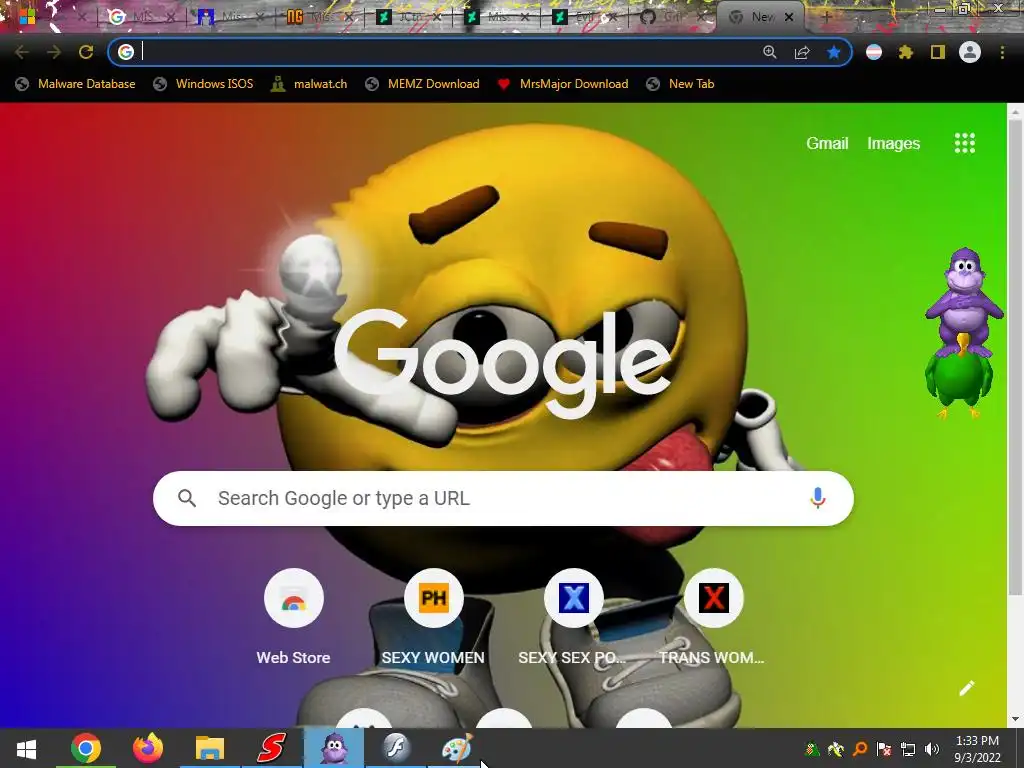Image resolution: width=1024 pixels, height=768 pixels.
Task: Open the MEMZ Download bookmark
Action: tap(423, 84)
